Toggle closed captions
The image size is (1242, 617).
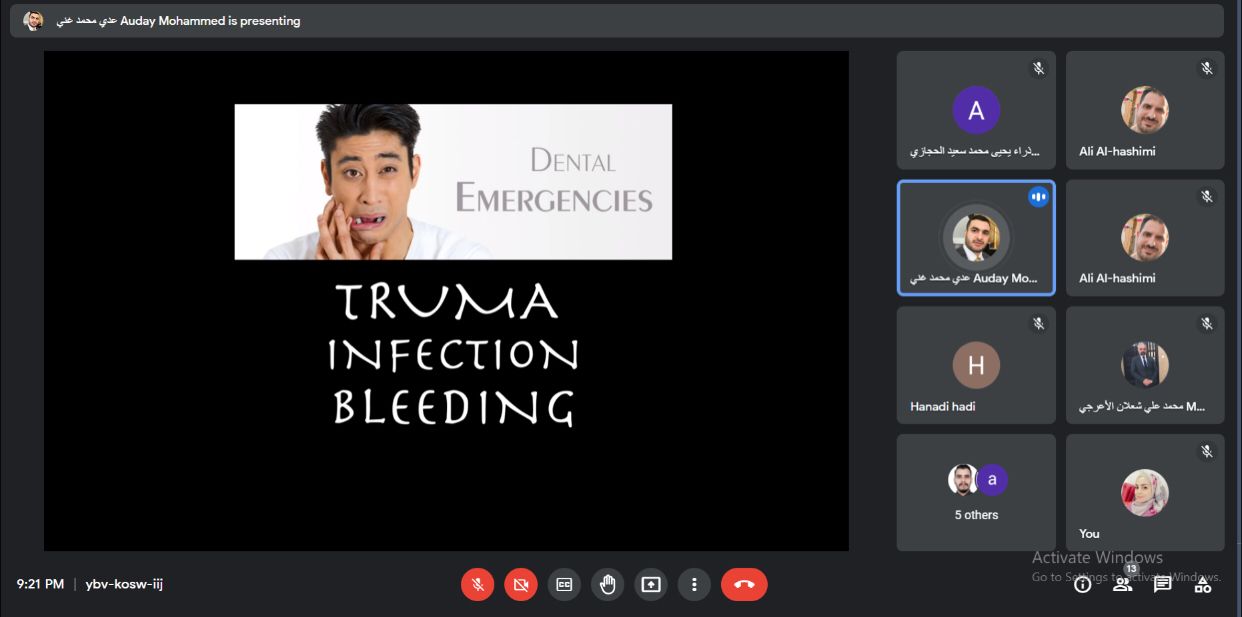coord(564,585)
